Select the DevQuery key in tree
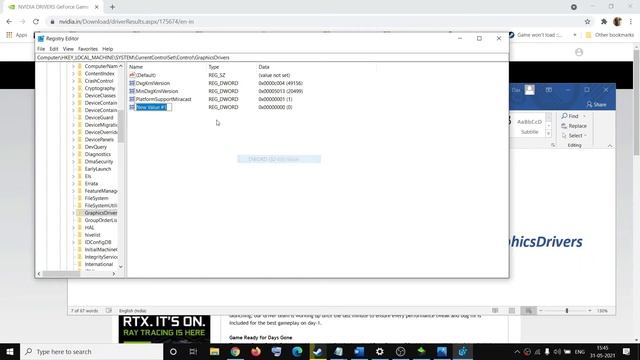 pos(96,147)
